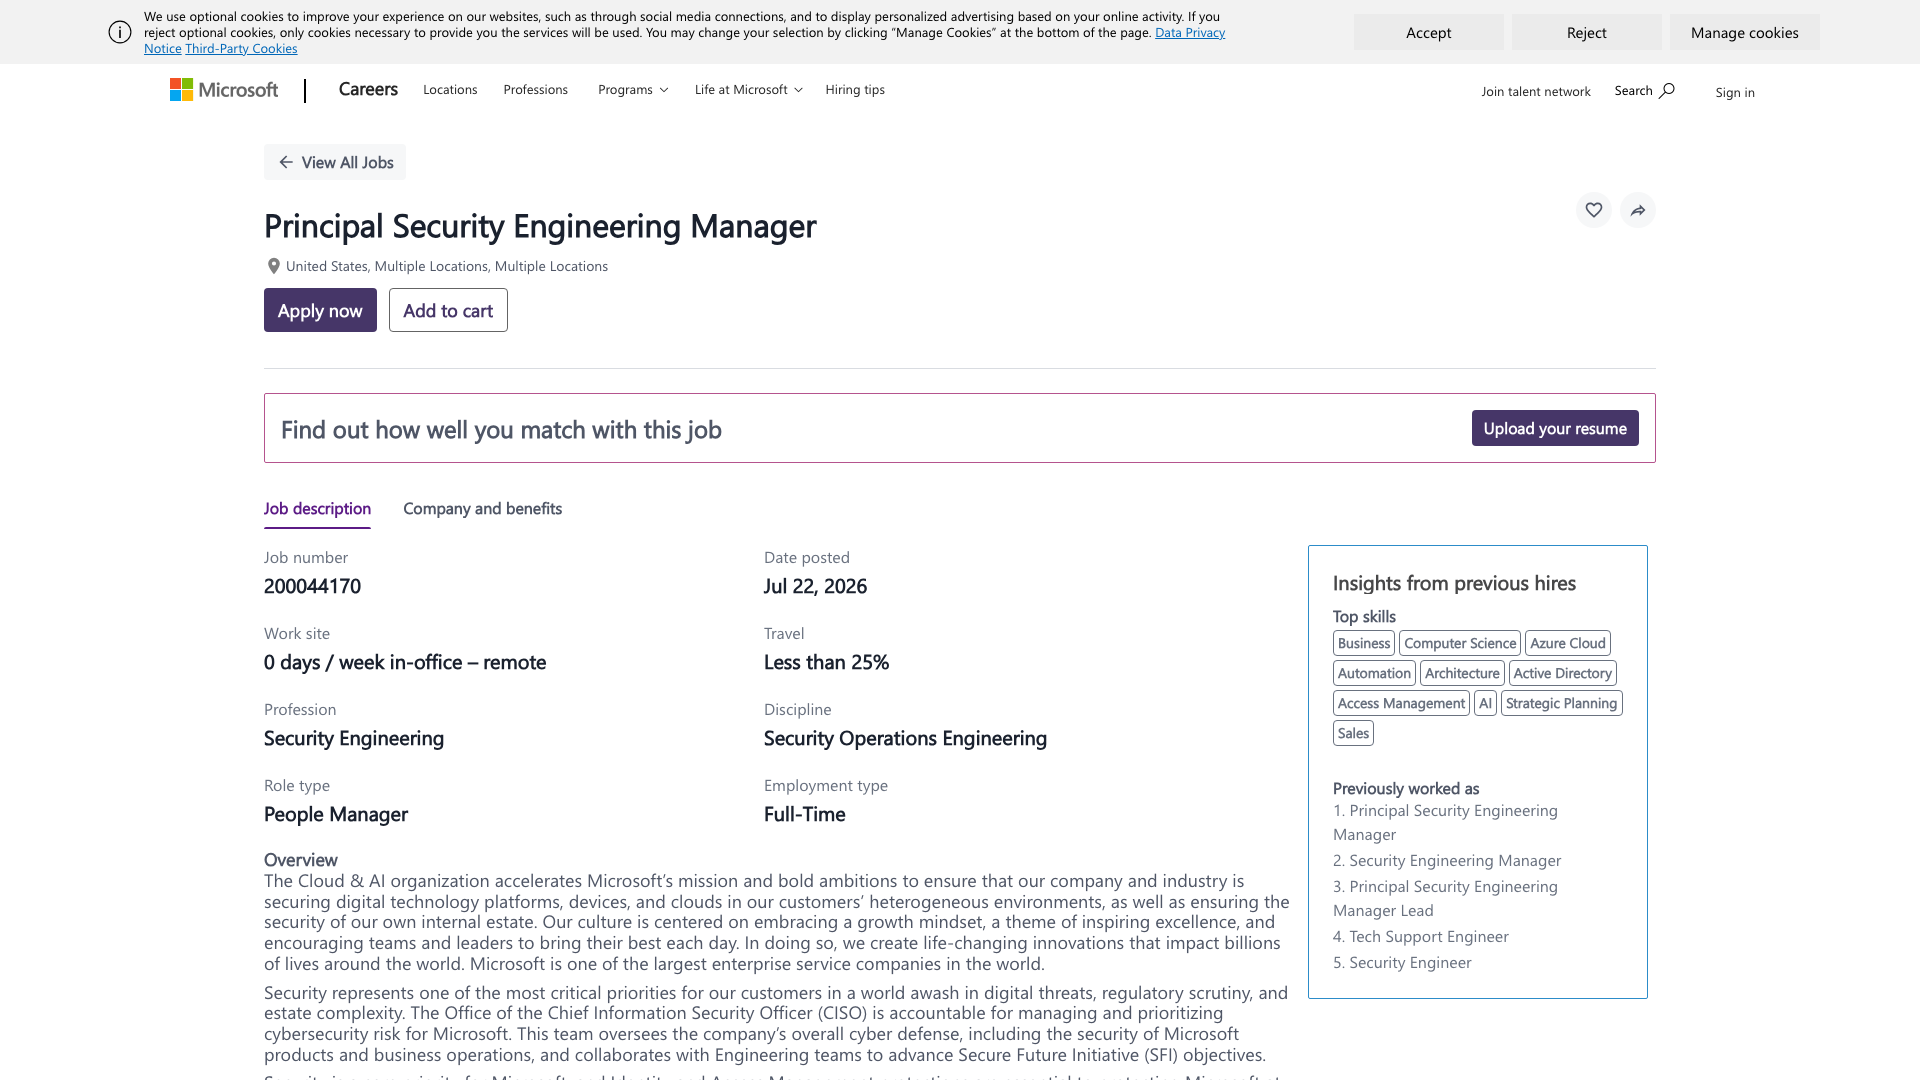Click the Overview heading
The height and width of the screenshot is (1080, 1920).
click(301, 860)
